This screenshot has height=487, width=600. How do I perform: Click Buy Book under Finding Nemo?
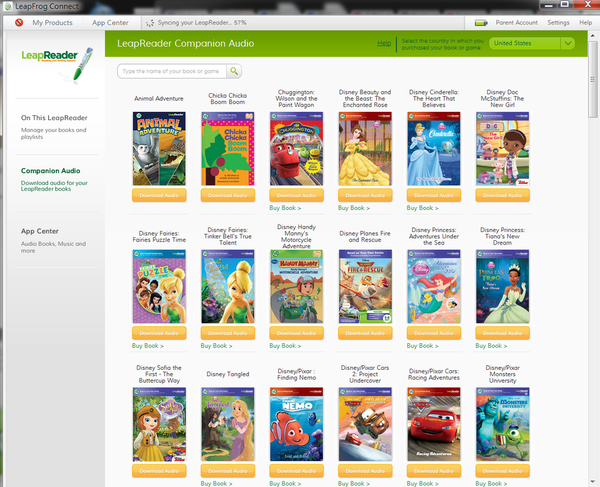tap(285, 484)
